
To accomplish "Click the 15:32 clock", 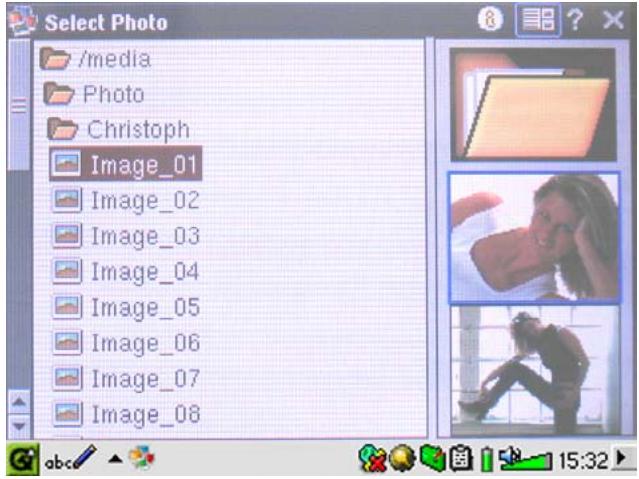I will point(584,461).
